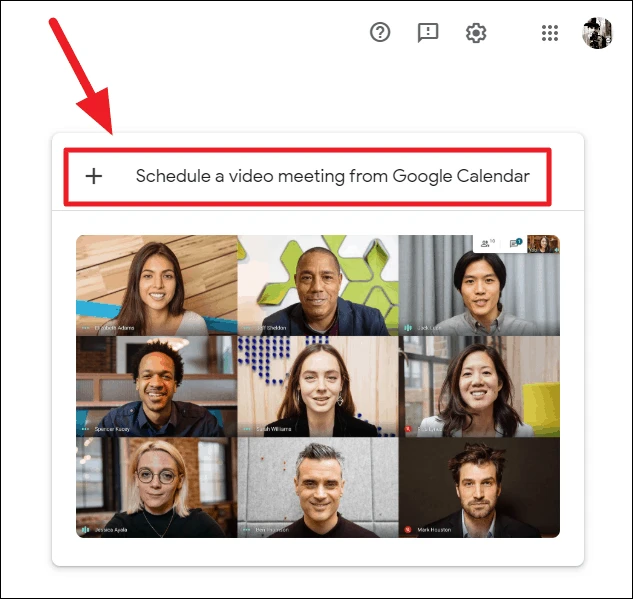Open Settings via the gear icon
This screenshot has width=633, height=599.
pos(476,33)
